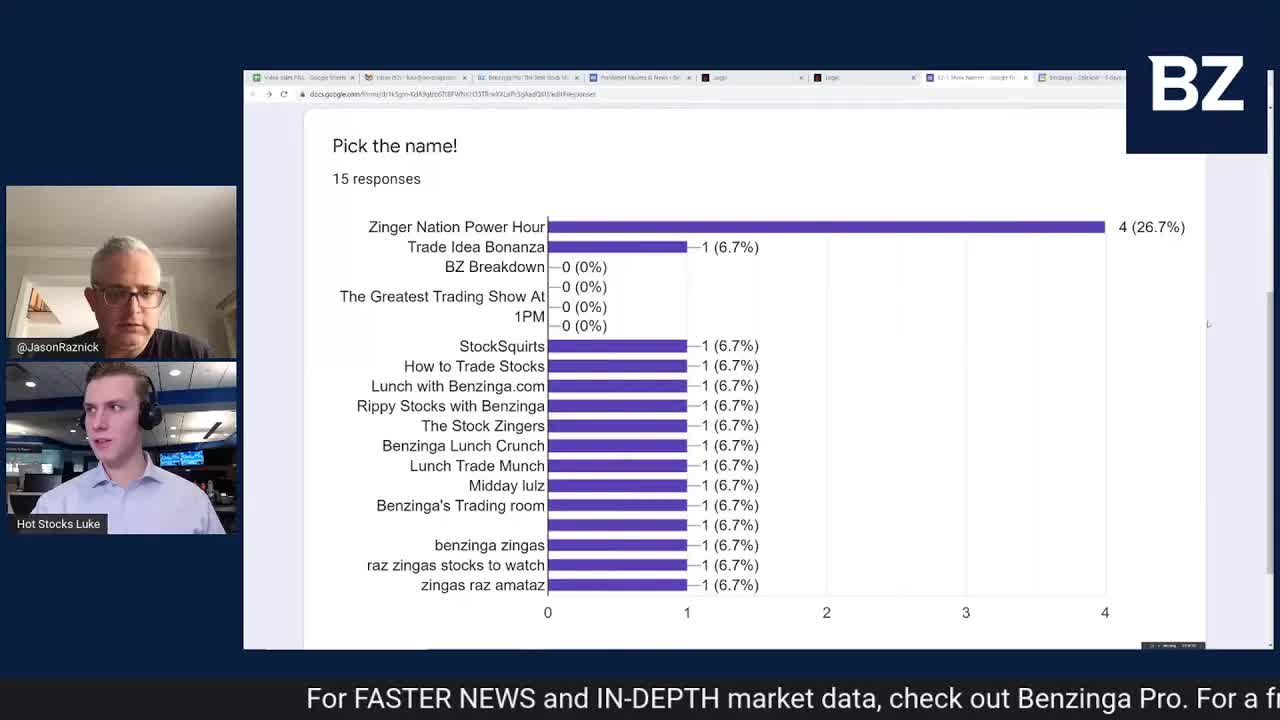Click the '0 (0%)' value beside BZ Breakdown
The image size is (1280, 720).
pyautogui.click(x=584, y=267)
